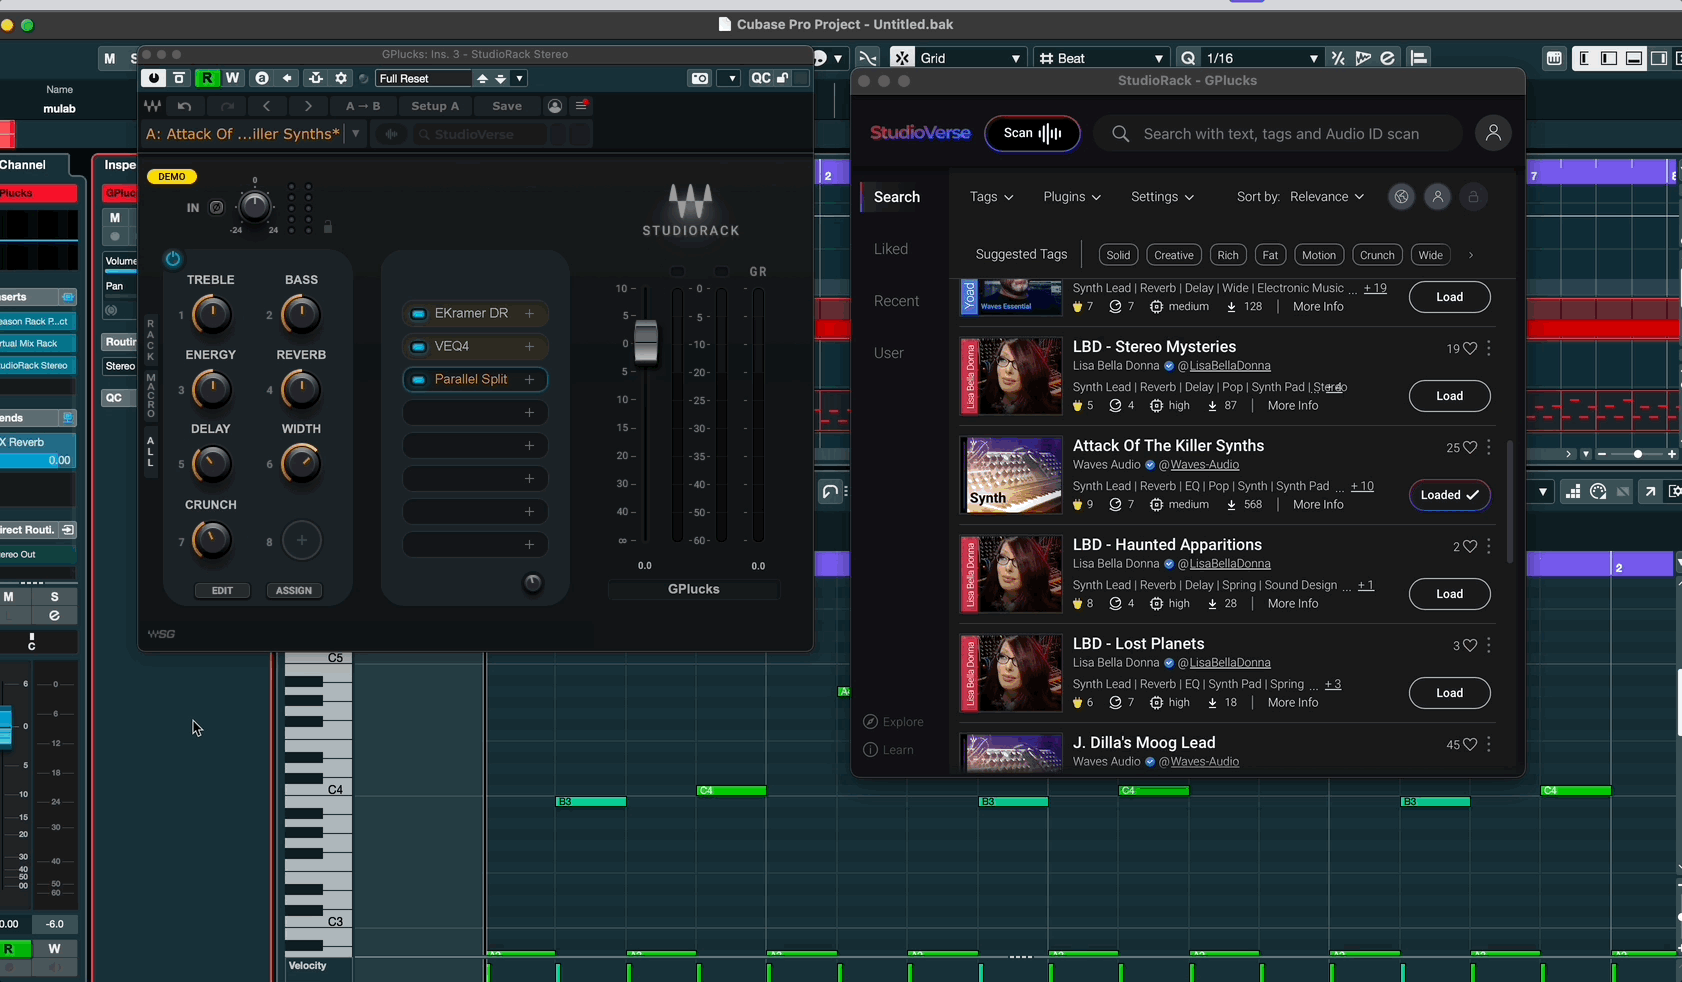
Task: Open the StudioVerse profile icon
Action: [x=1493, y=133]
